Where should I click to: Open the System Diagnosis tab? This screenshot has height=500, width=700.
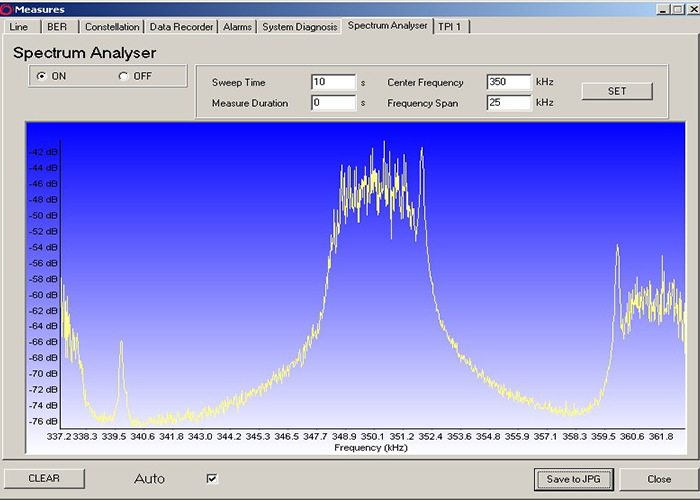(x=300, y=27)
